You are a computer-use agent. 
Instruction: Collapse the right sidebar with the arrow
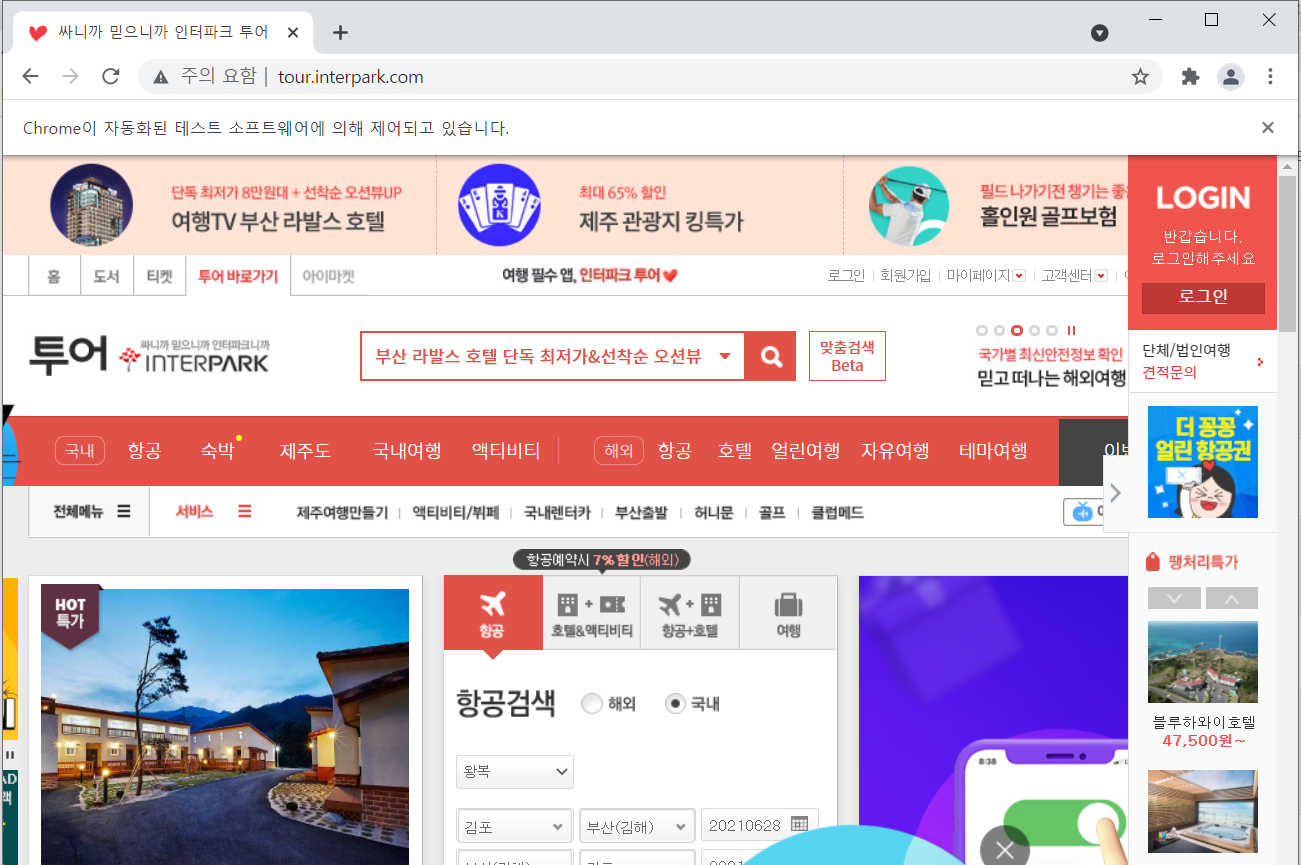1116,493
